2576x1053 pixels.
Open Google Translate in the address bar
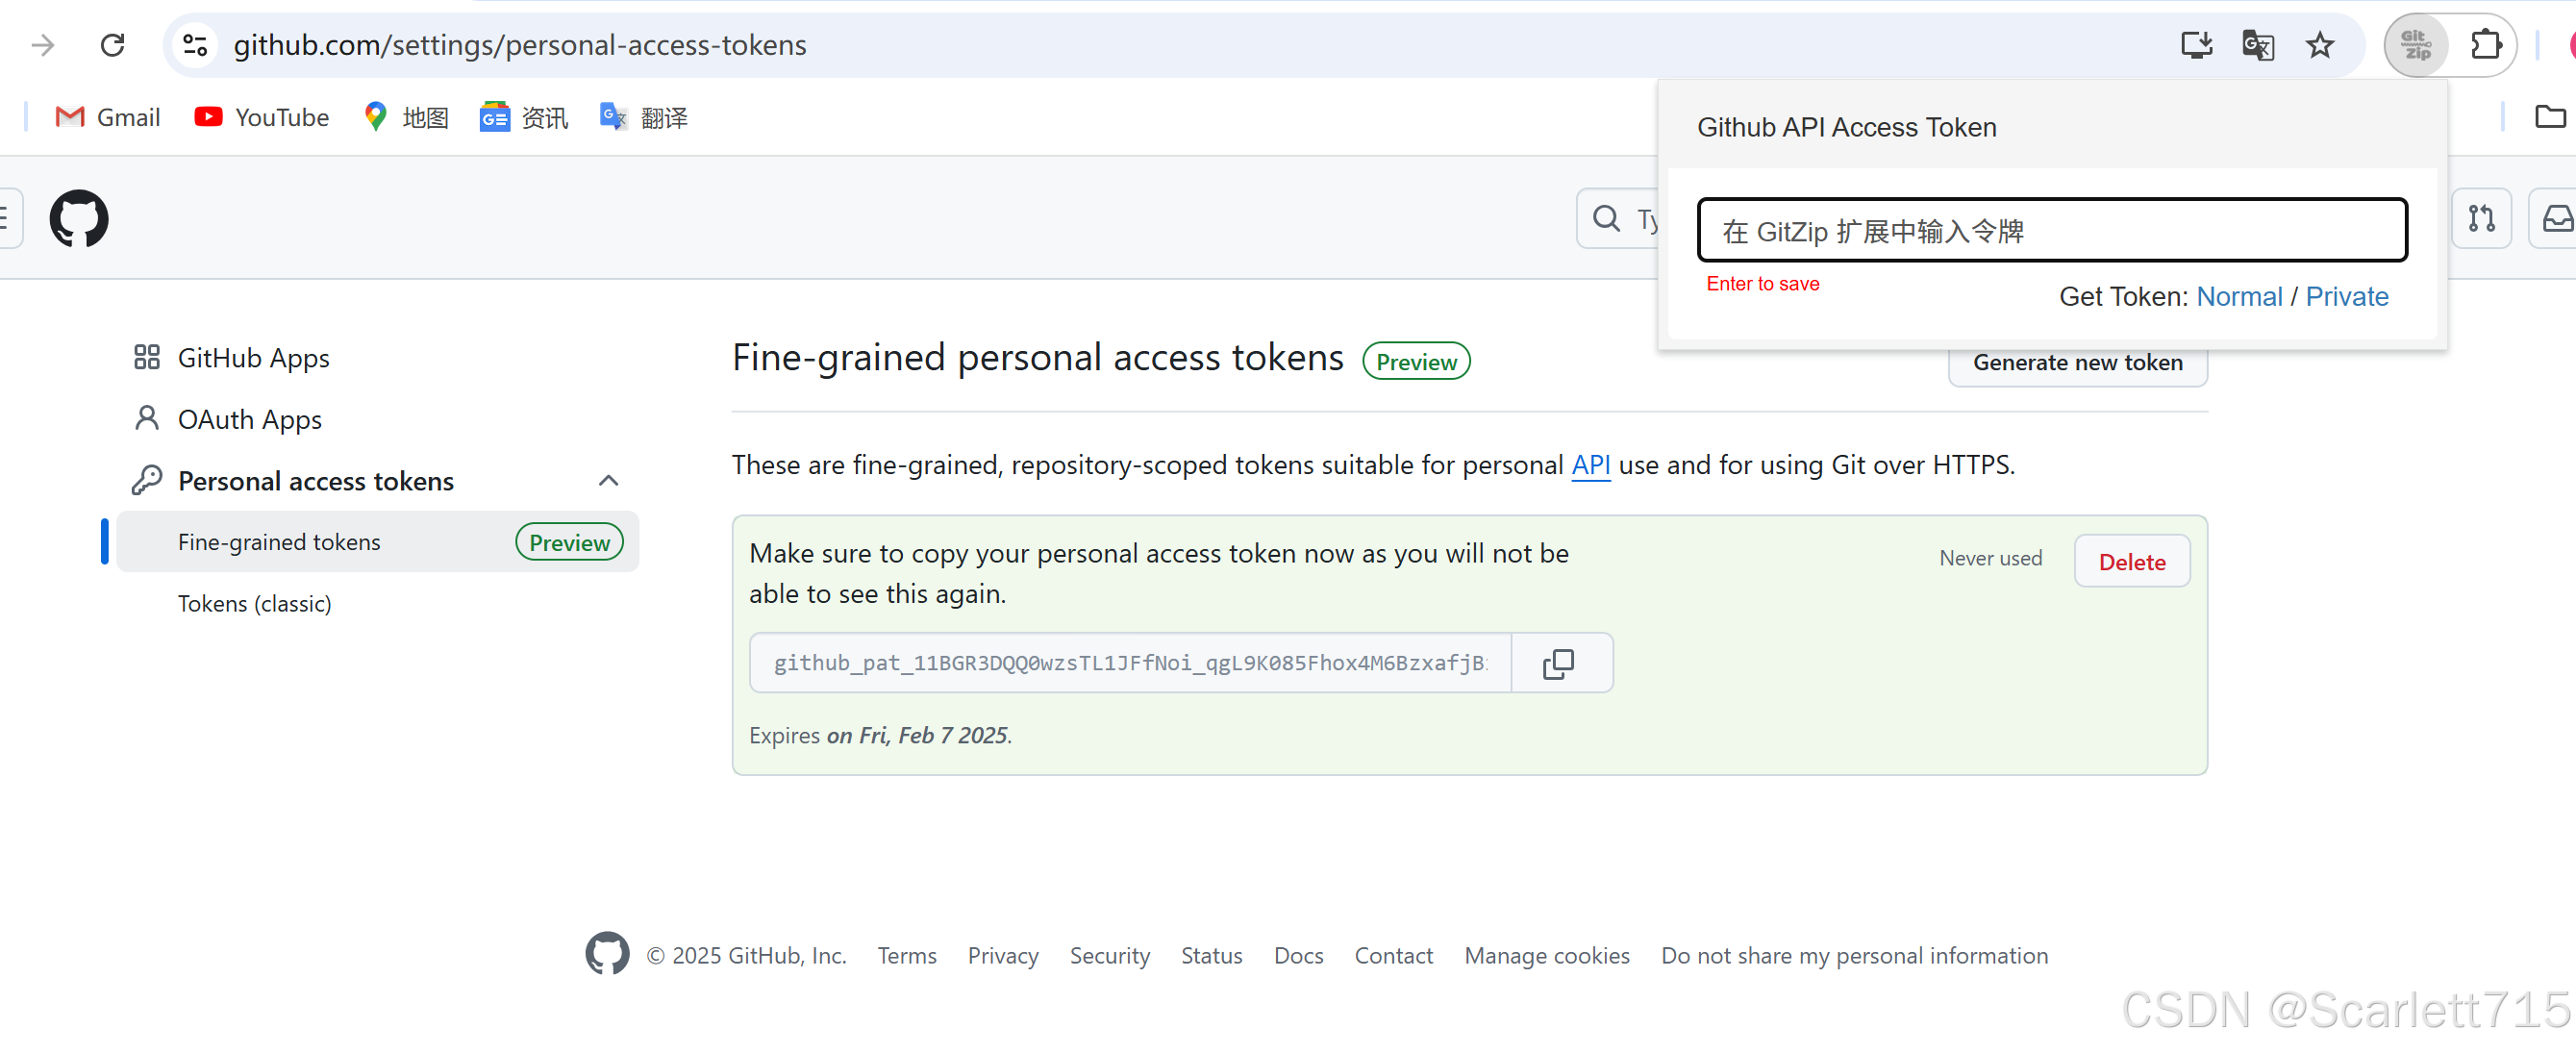point(2258,45)
